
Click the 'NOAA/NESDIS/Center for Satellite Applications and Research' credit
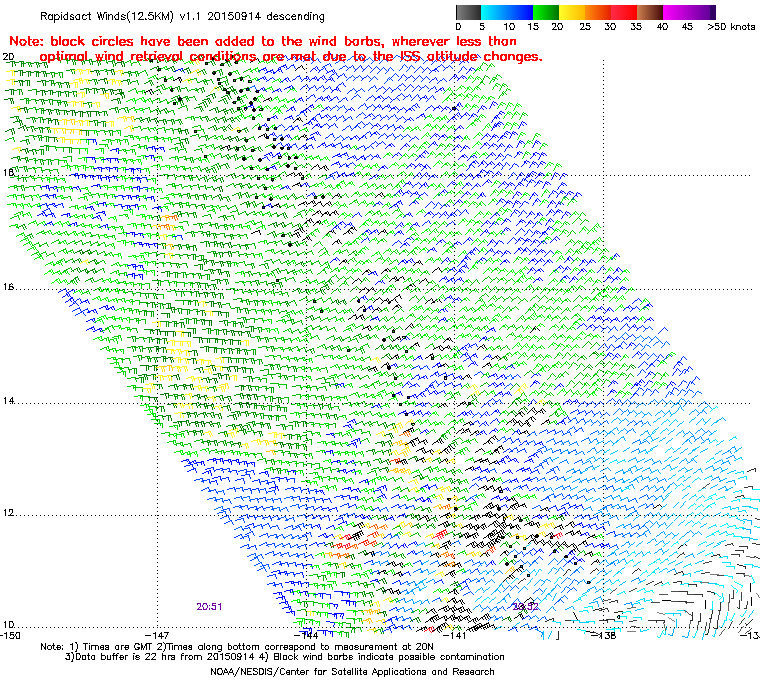(x=352, y=672)
